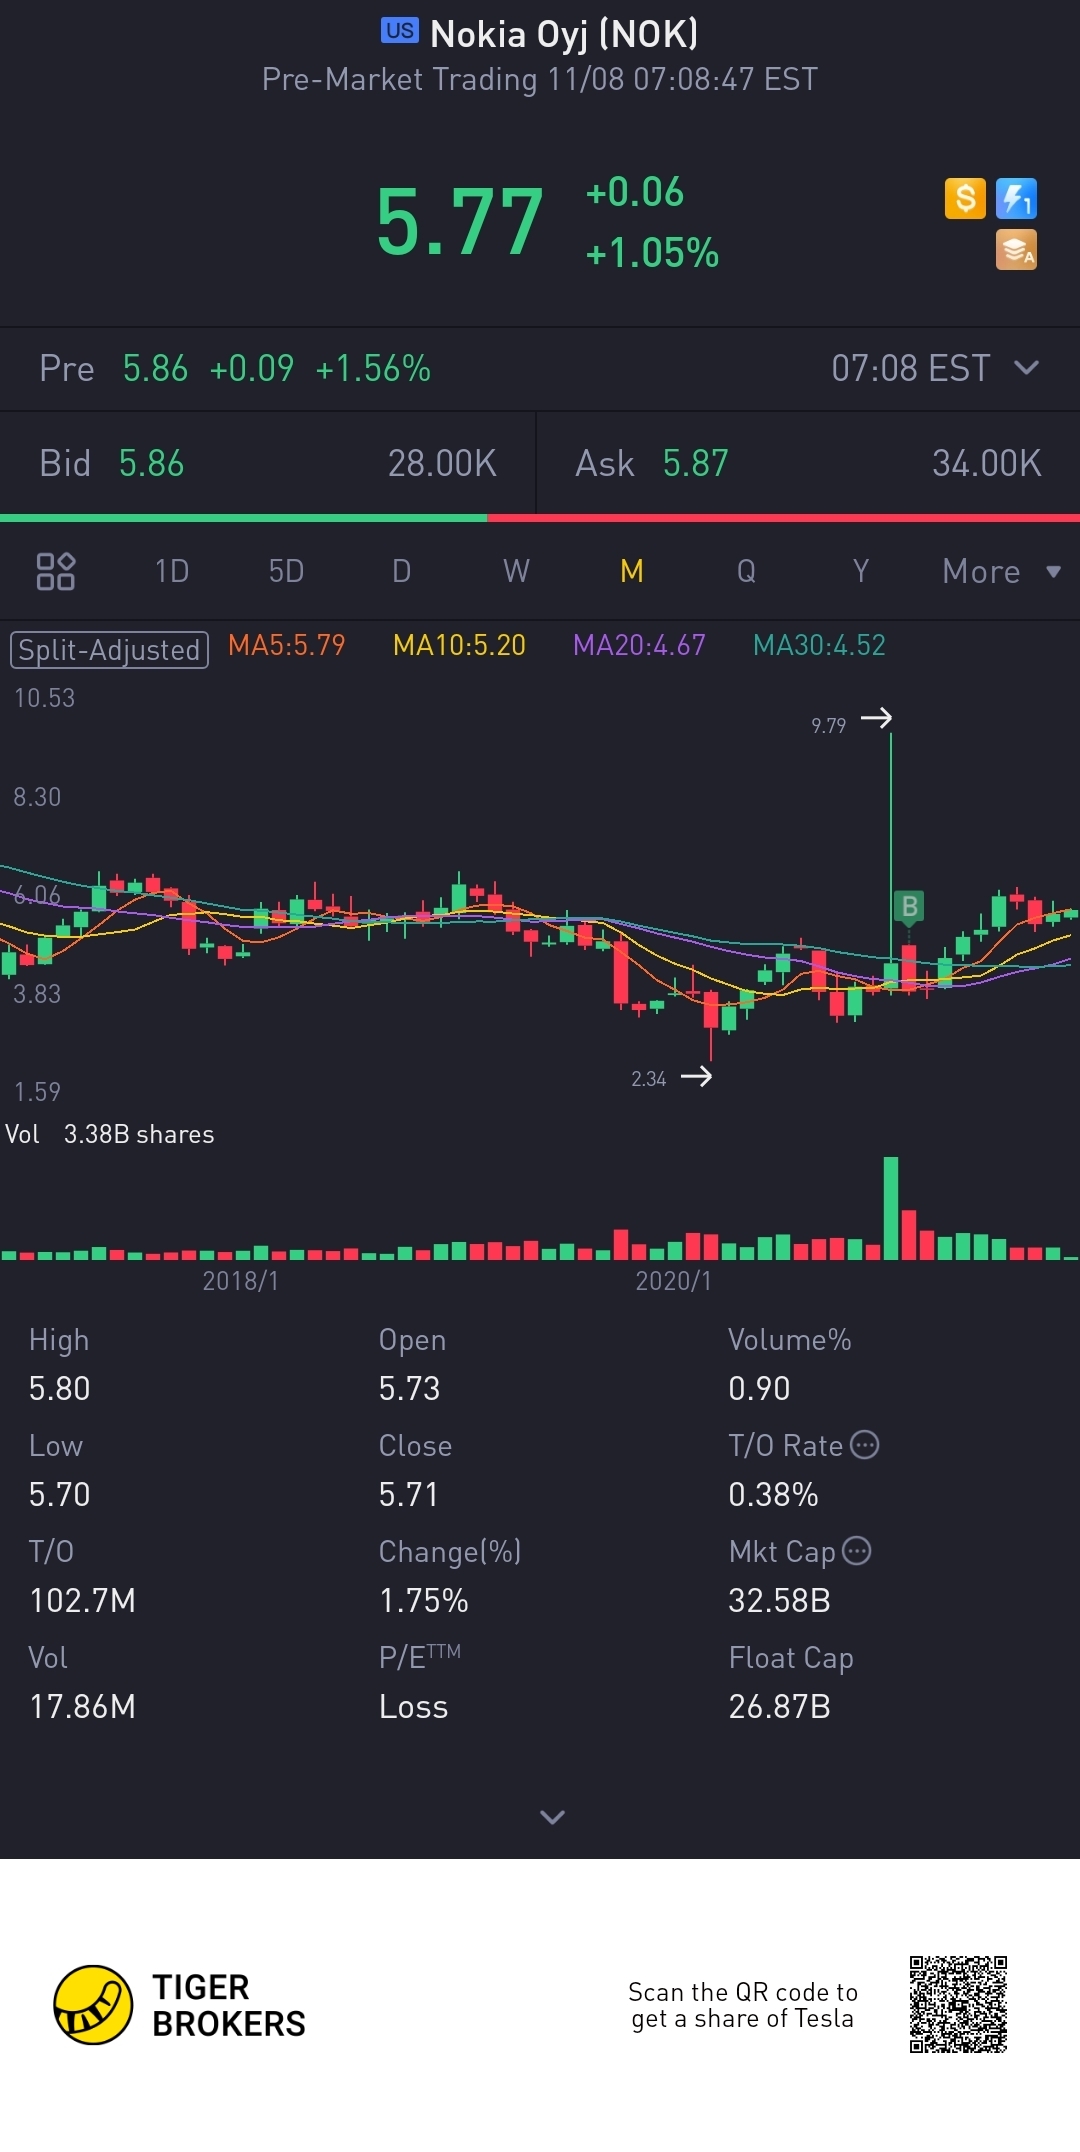This screenshot has width=1080, height=2152.
Task: Tap the Vol 3.38B shares label
Action: (x=110, y=1134)
